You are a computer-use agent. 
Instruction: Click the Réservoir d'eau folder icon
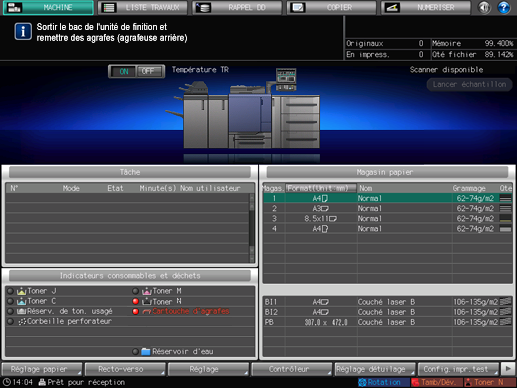point(146,351)
